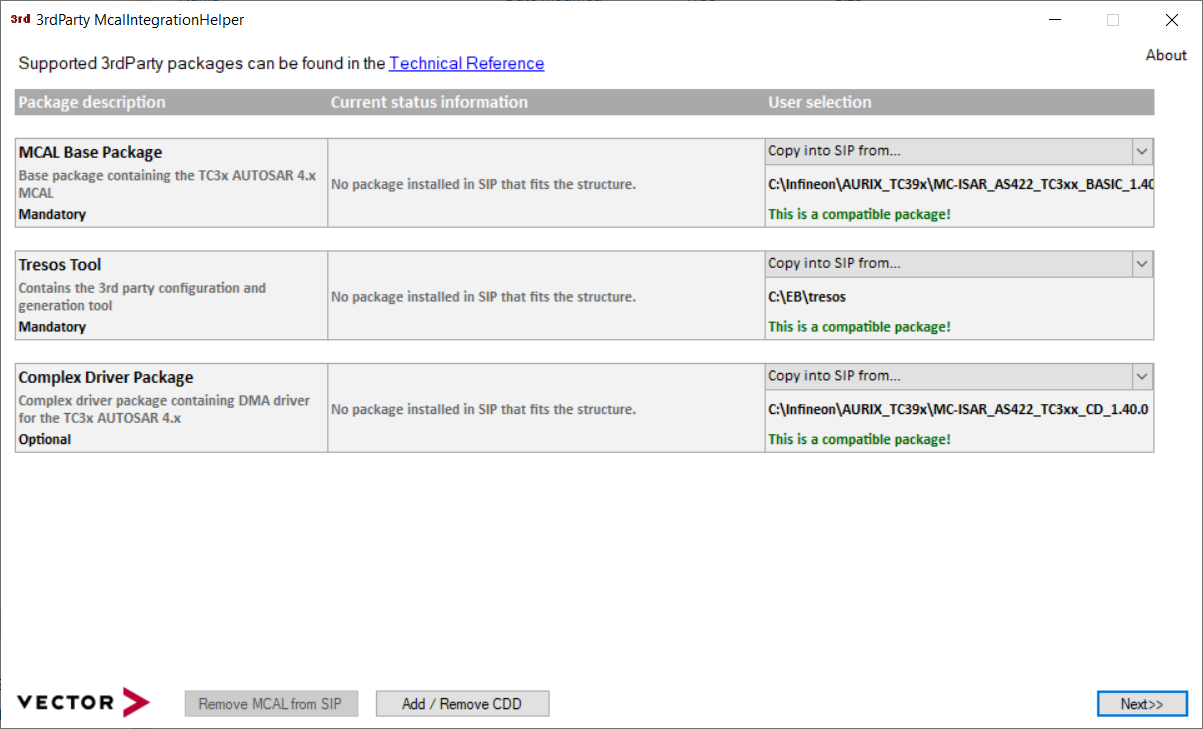Image resolution: width=1203 pixels, height=729 pixels.
Task: Click the User selection column header
Action: click(x=819, y=102)
